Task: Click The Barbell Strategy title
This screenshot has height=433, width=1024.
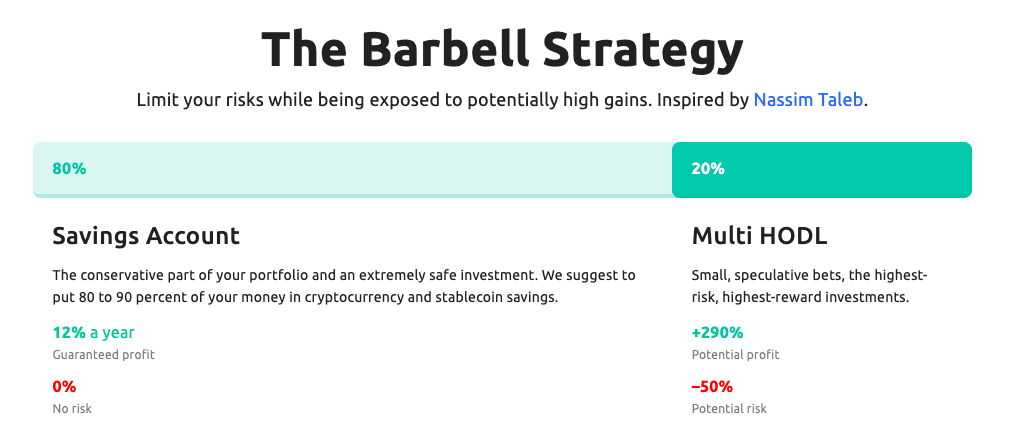Action: point(502,50)
